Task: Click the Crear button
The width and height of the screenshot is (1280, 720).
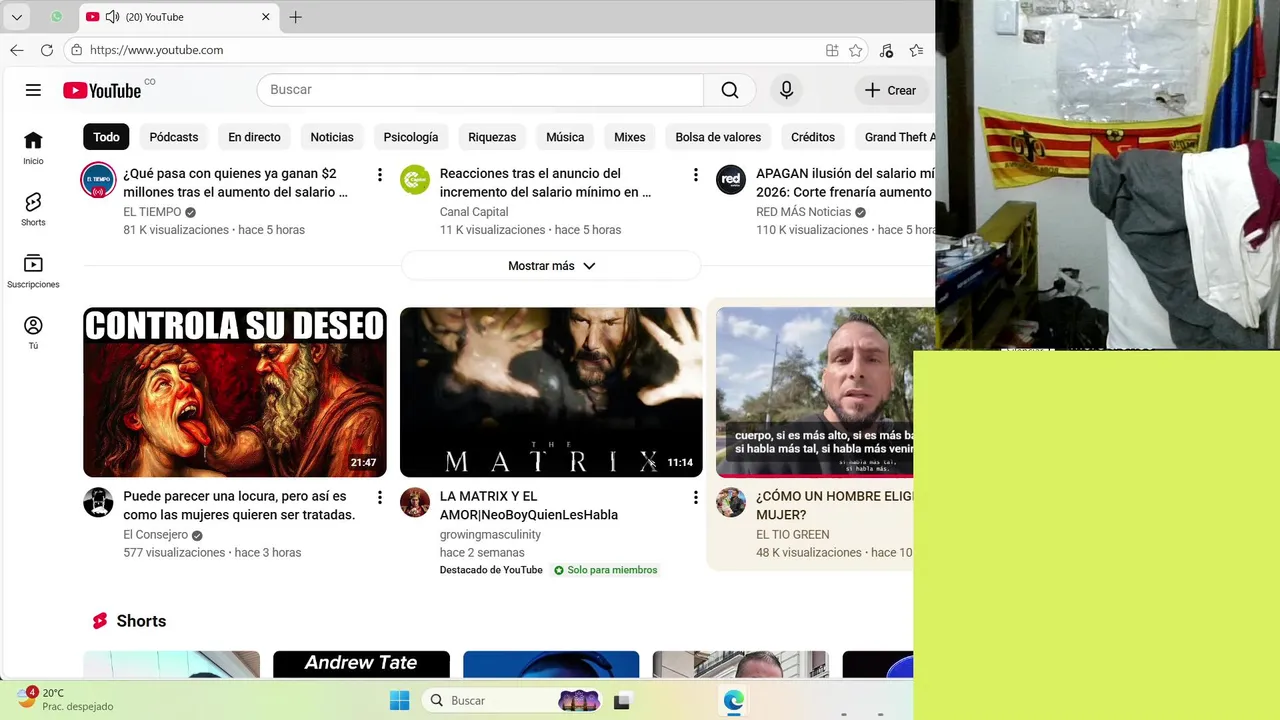Action: (890, 90)
